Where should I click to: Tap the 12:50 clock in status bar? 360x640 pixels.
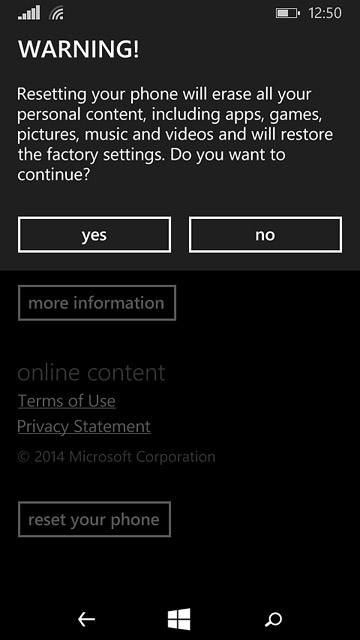[325, 13]
